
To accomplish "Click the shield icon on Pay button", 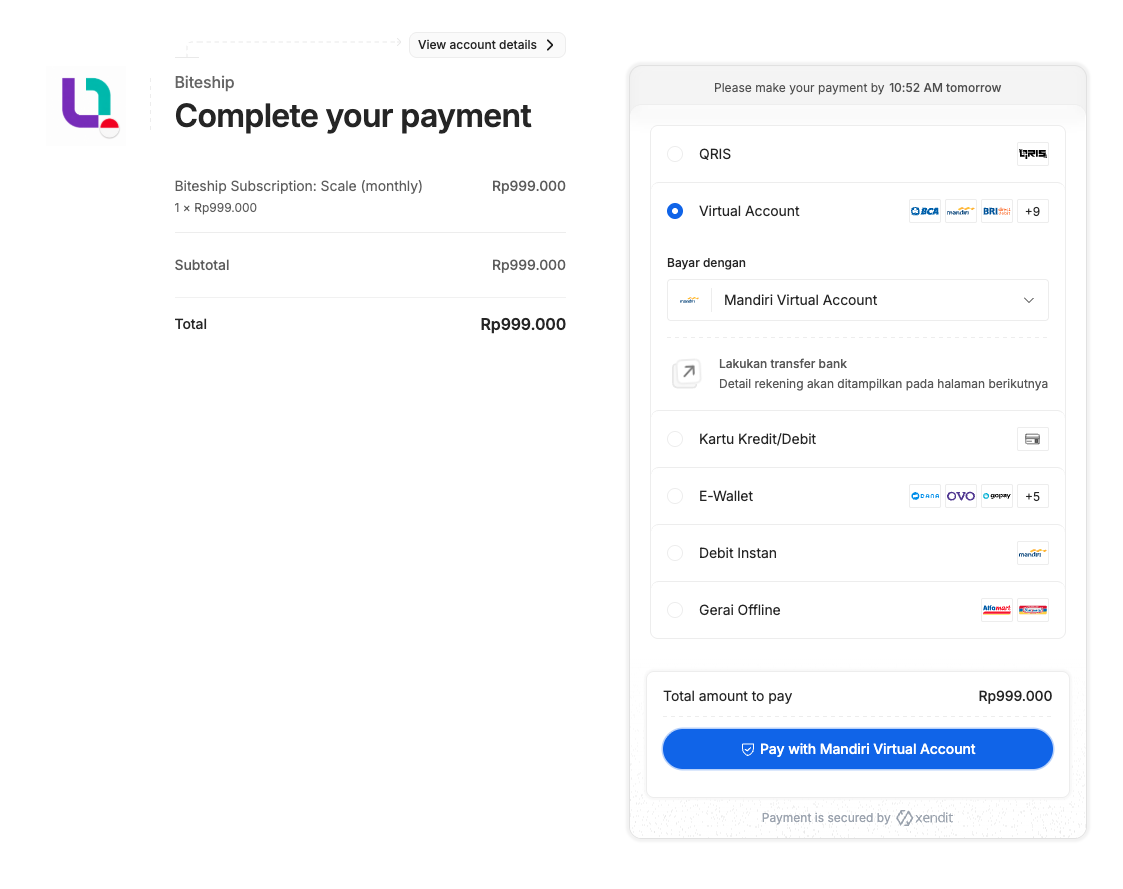I will pos(748,749).
